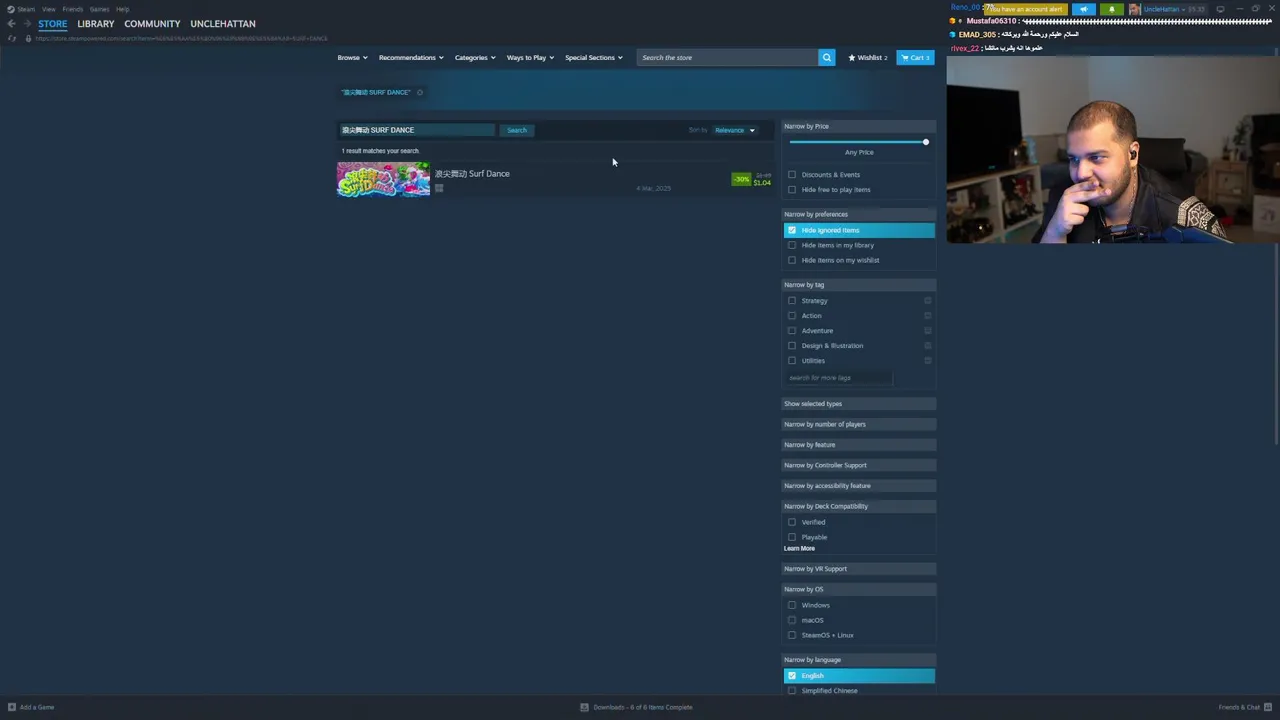
Task: Check the Simplified Chinese language filter
Action: (792, 691)
